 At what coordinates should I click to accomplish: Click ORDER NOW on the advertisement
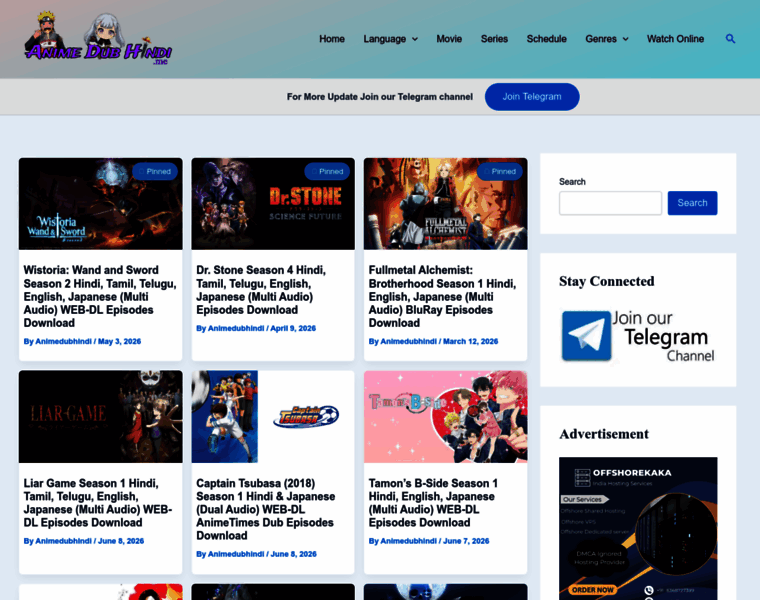pyautogui.click(x=592, y=590)
